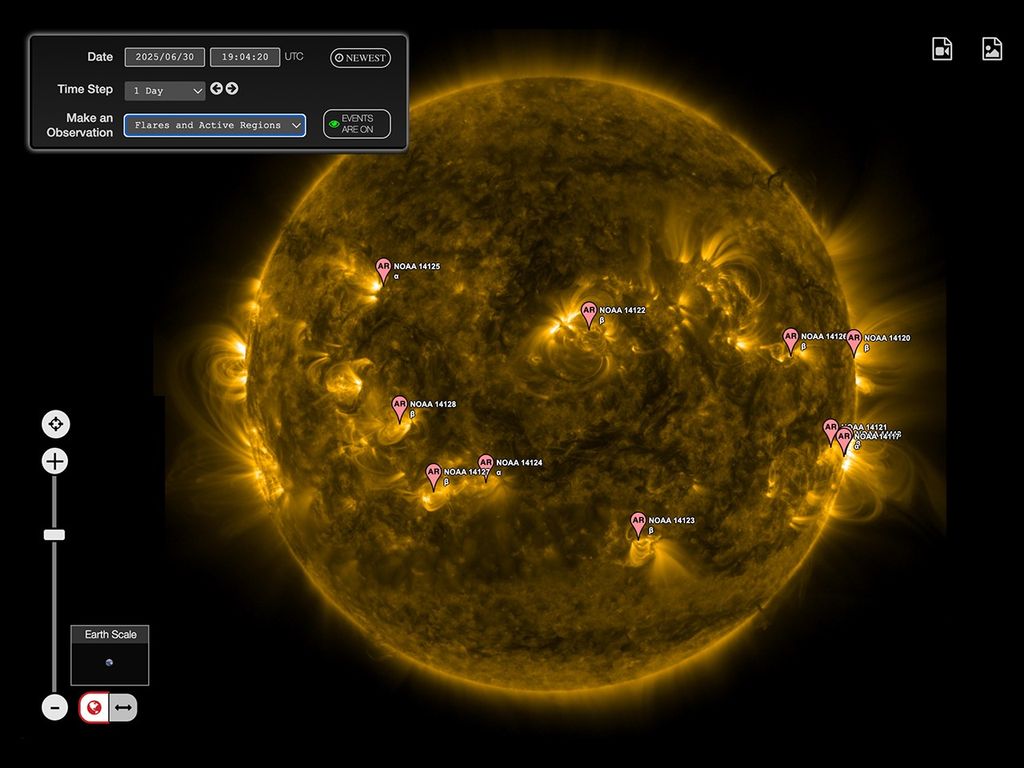
Task: Click the NOAA 14124 label text
Action: (x=519, y=462)
